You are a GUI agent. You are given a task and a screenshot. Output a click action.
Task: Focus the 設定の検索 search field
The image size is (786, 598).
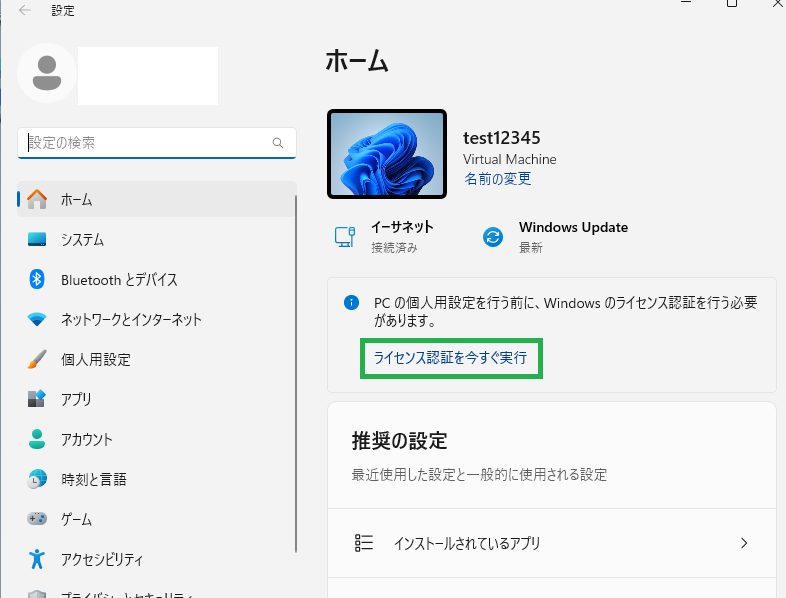pos(156,143)
